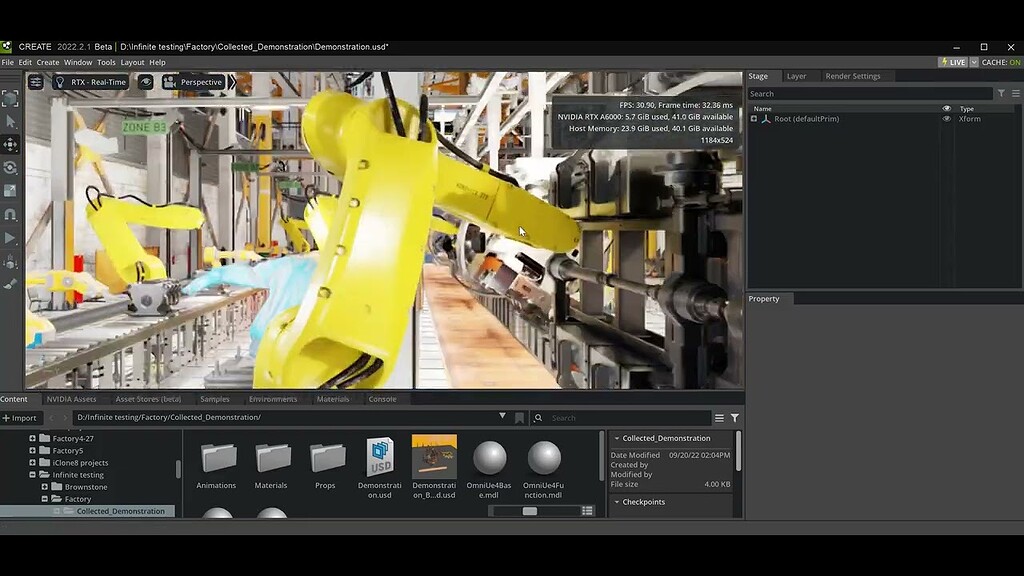Toggle the LIVE sync button
This screenshot has width=1024, height=576.
point(952,62)
